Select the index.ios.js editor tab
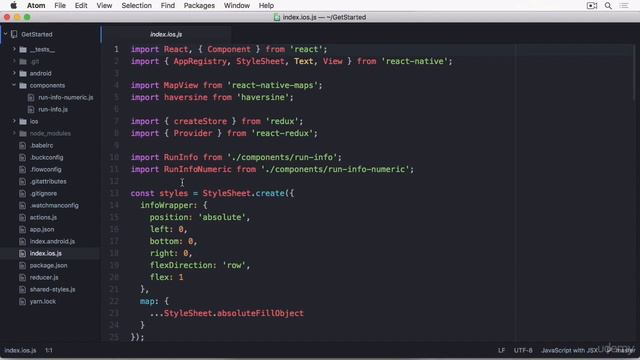Viewport: 640px width, 360px height. point(166,34)
